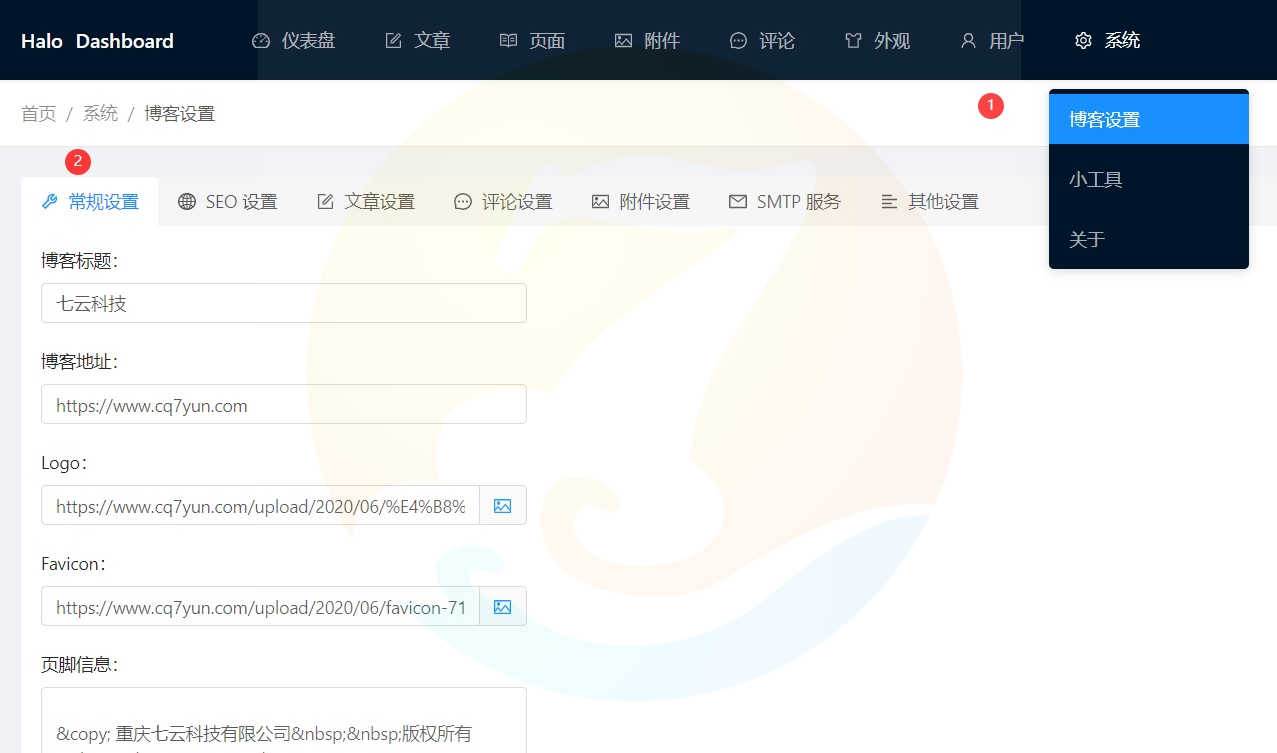Select 博客设置 in system dropdown
Screen dimensions: 1277x753
pyautogui.click(x=1149, y=119)
